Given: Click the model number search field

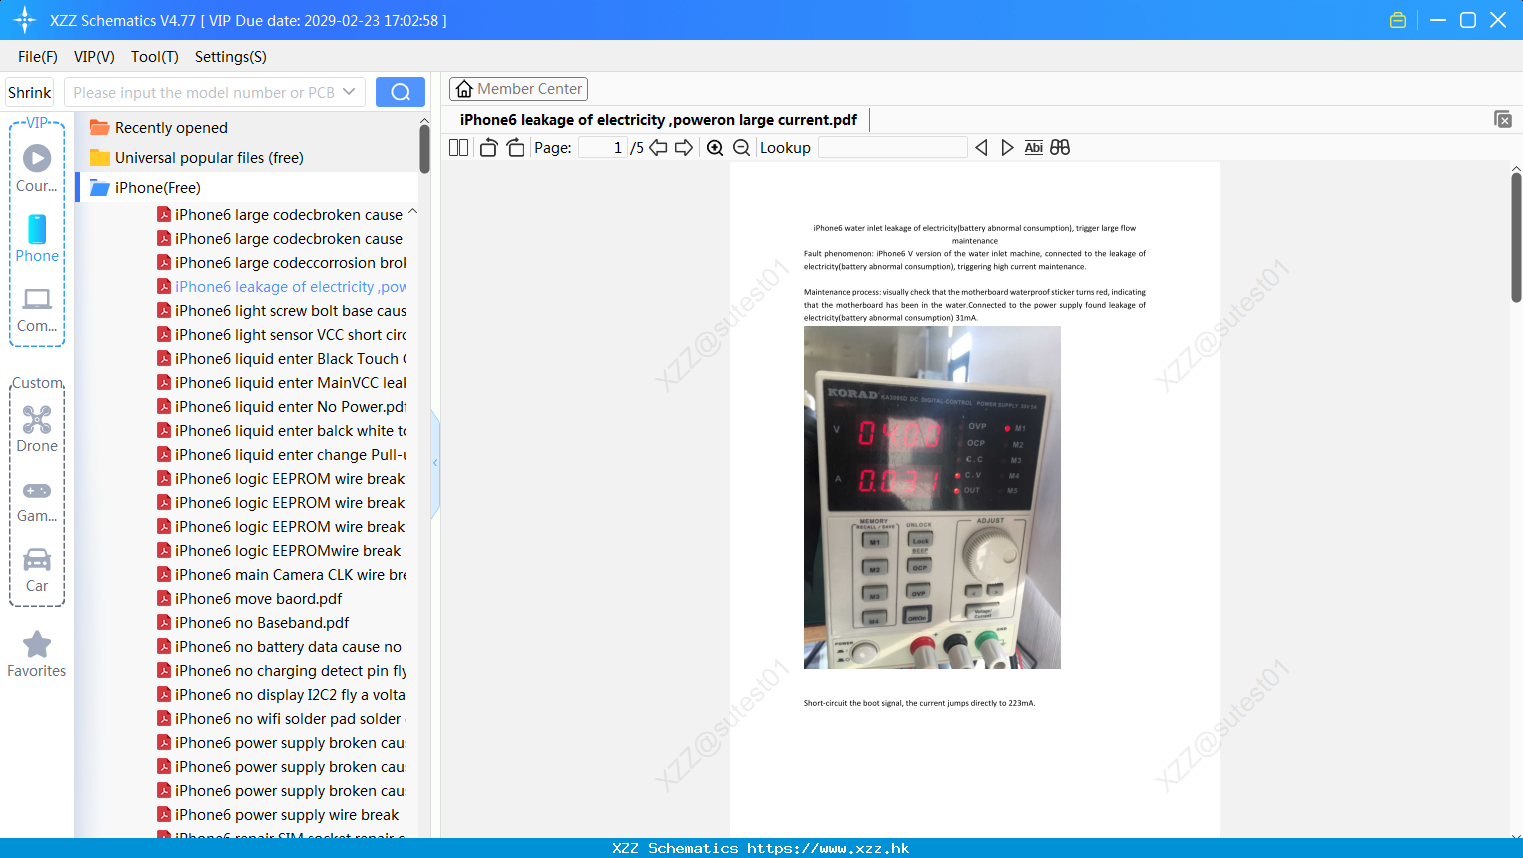Looking at the screenshot, I should pos(204,92).
